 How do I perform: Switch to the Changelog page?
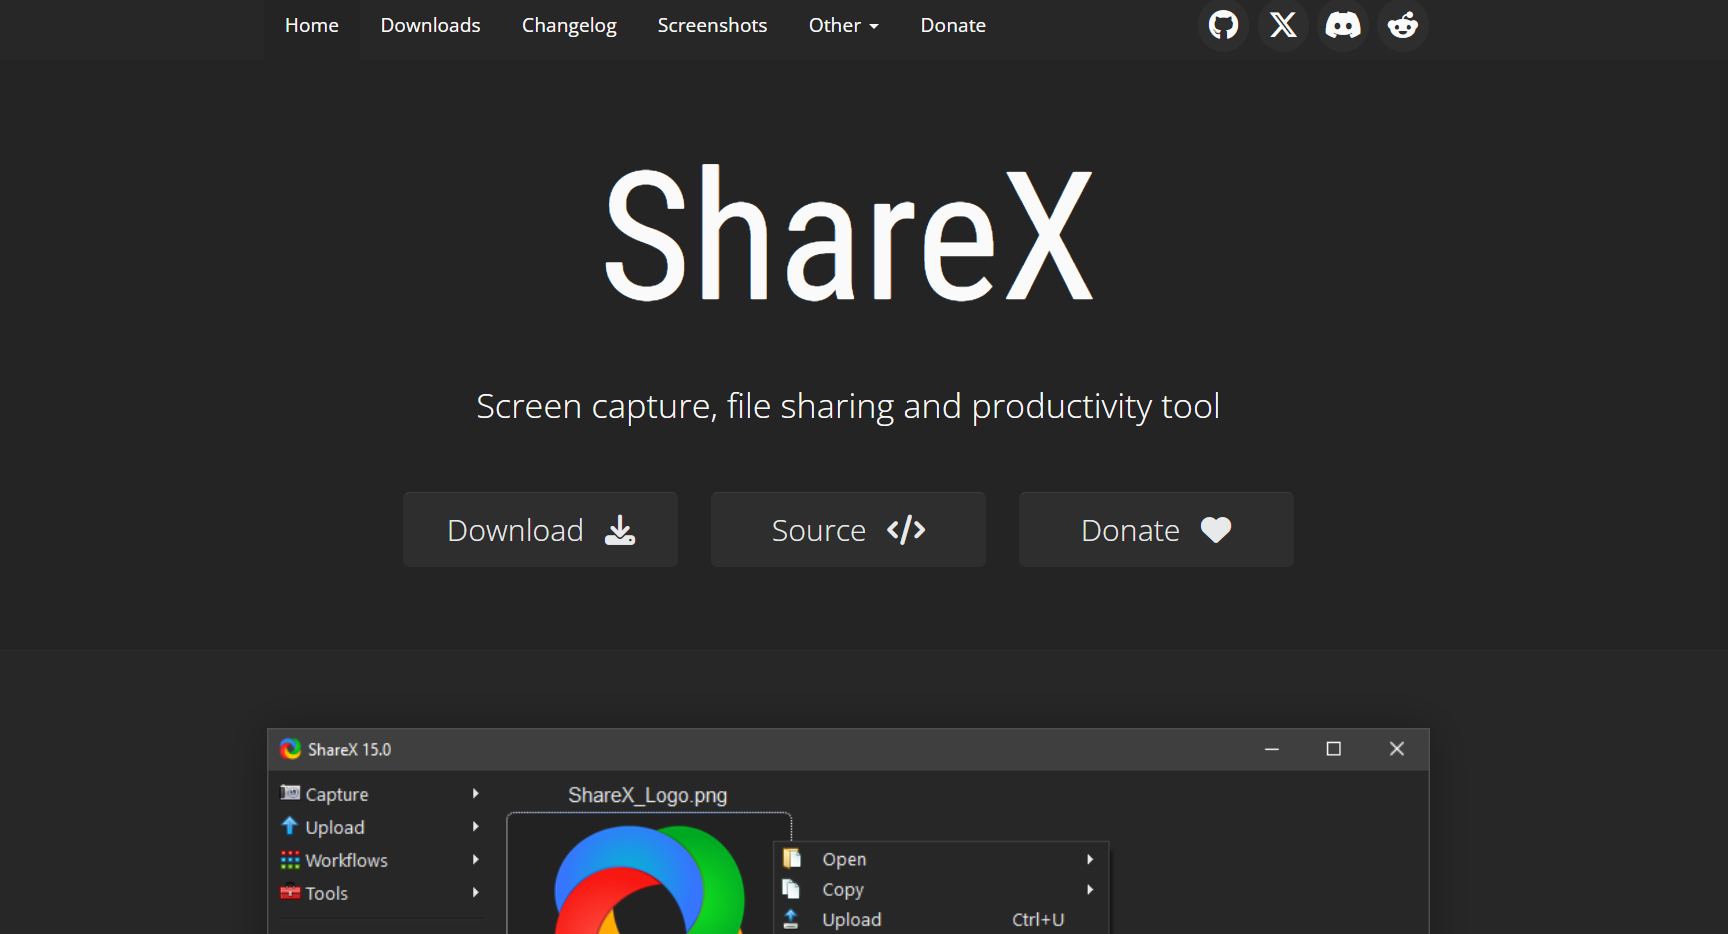point(568,25)
